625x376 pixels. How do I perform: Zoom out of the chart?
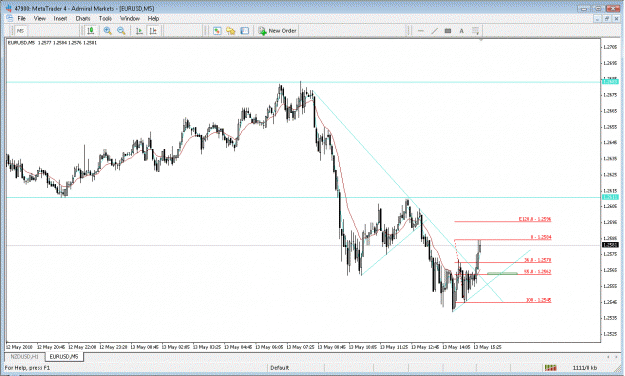(x=121, y=31)
